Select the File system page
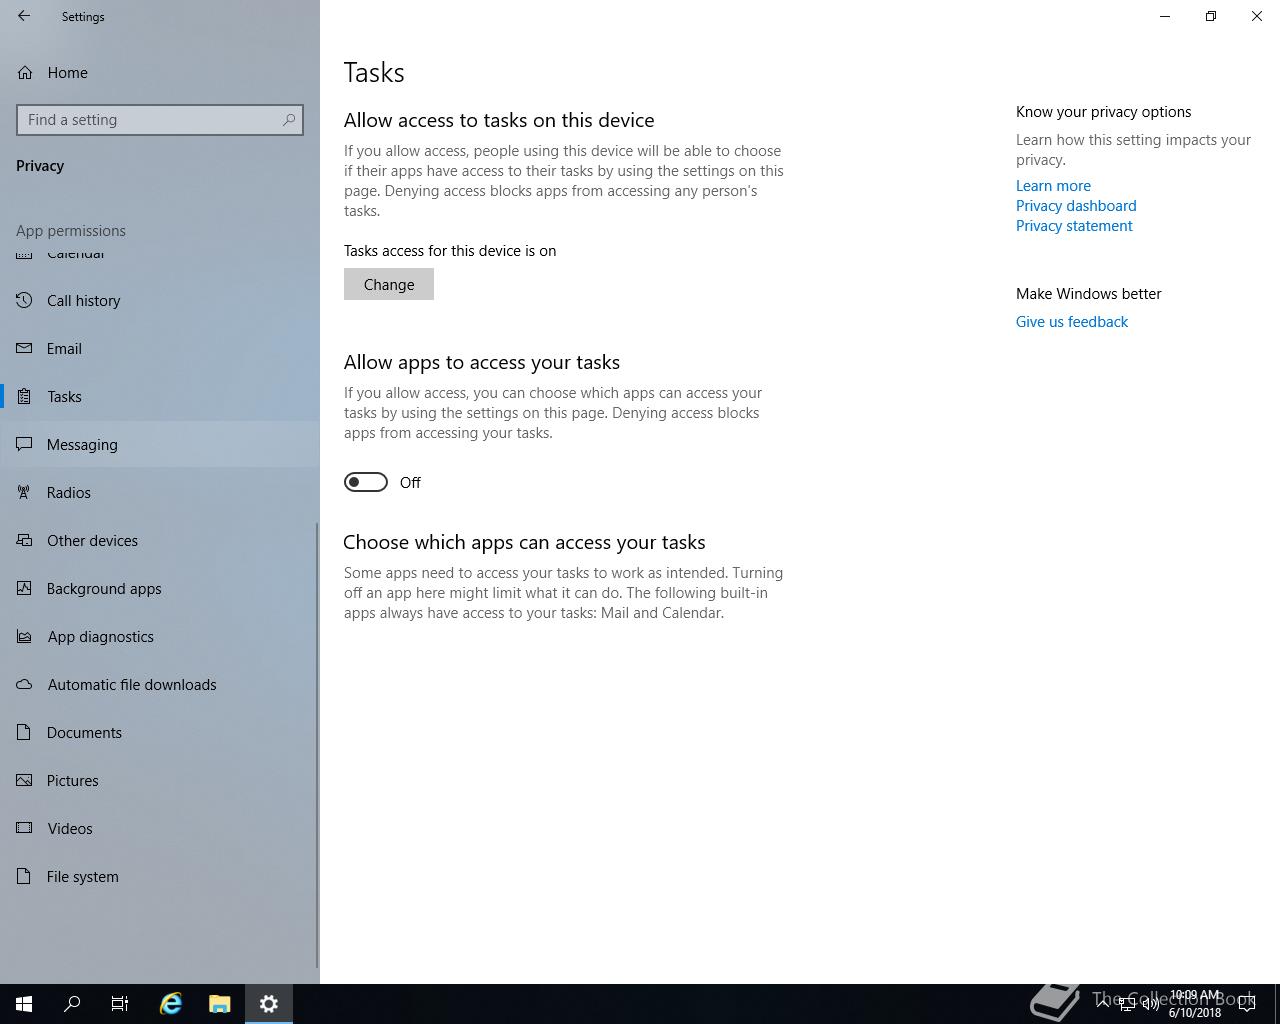The width and height of the screenshot is (1280, 1024). [160, 877]
